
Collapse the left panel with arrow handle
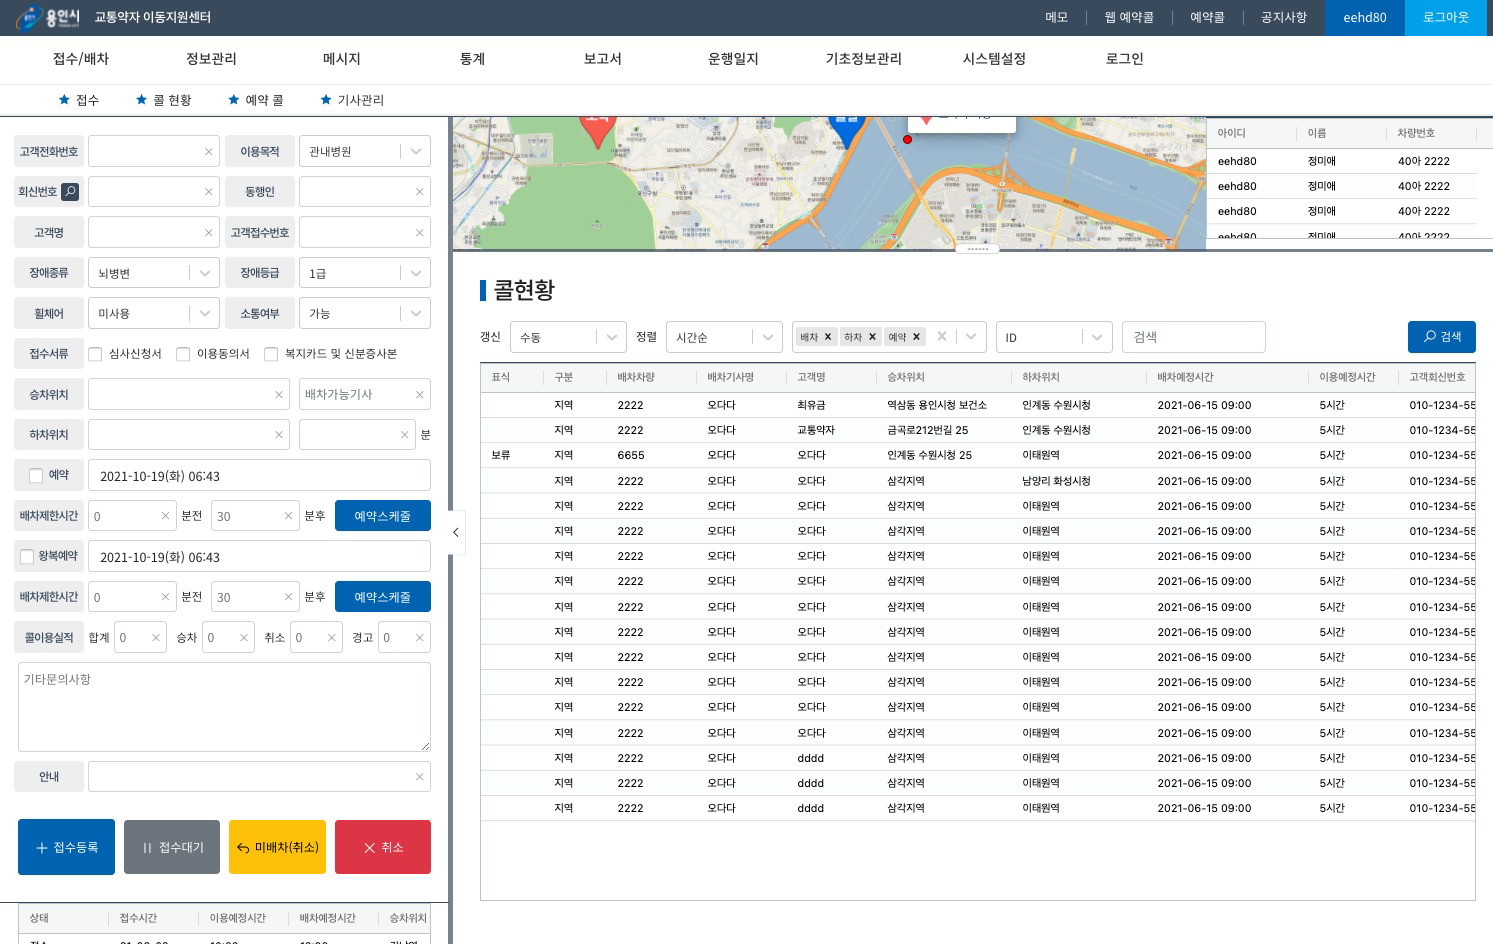pos(455,533)
